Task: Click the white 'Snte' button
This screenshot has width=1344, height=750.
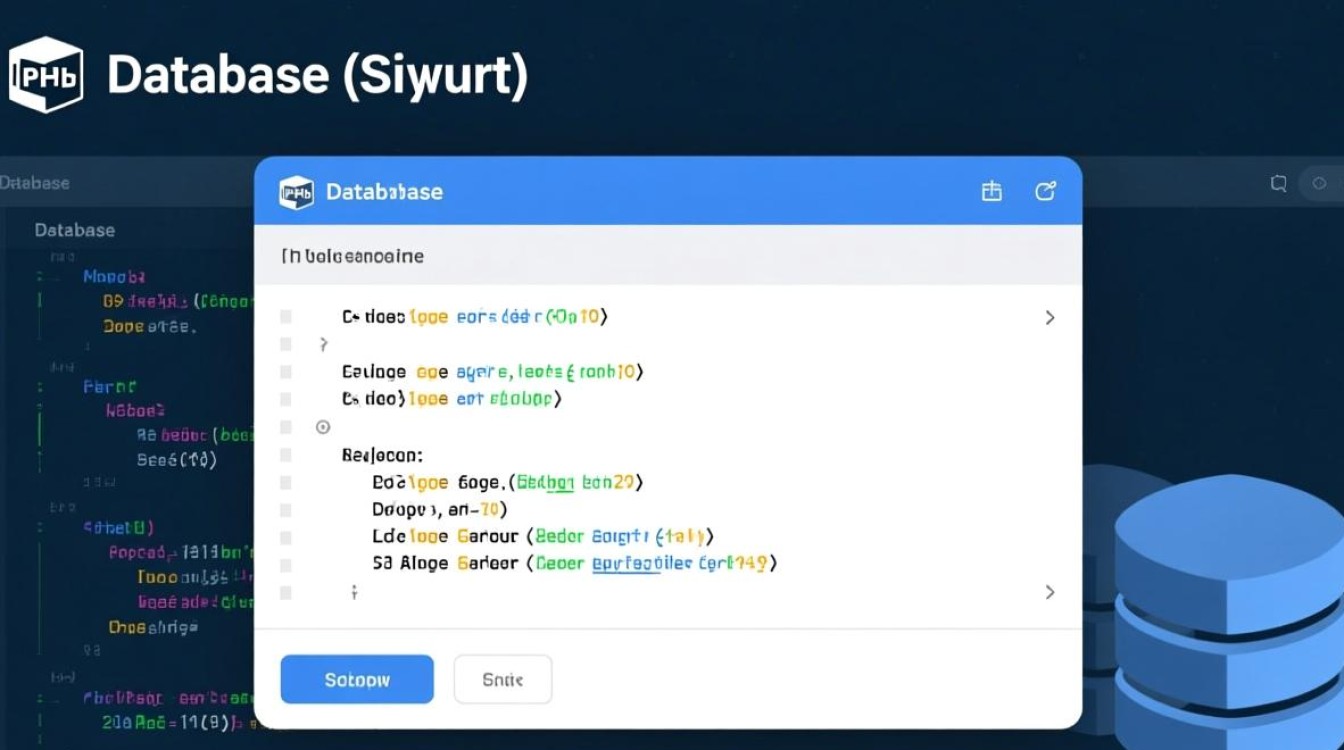Action: point(502,680)
